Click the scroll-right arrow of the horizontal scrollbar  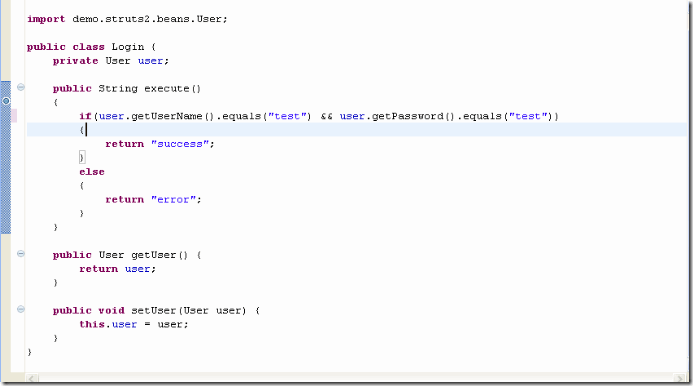coord(679,378)
